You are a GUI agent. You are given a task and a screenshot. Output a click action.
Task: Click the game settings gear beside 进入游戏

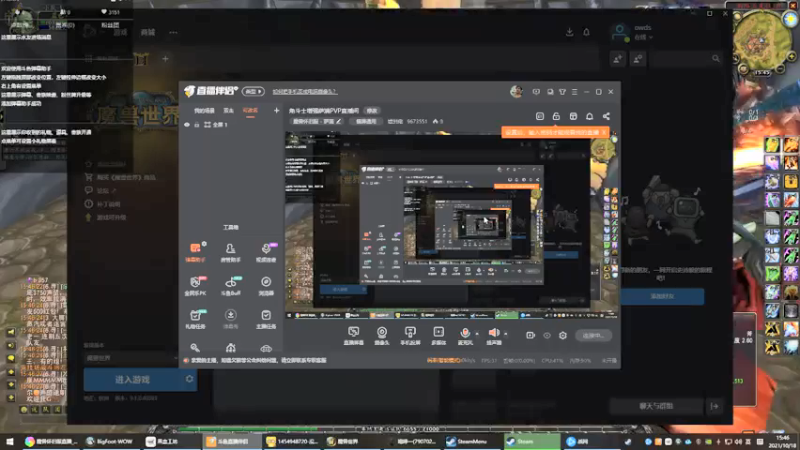[189, 379]
